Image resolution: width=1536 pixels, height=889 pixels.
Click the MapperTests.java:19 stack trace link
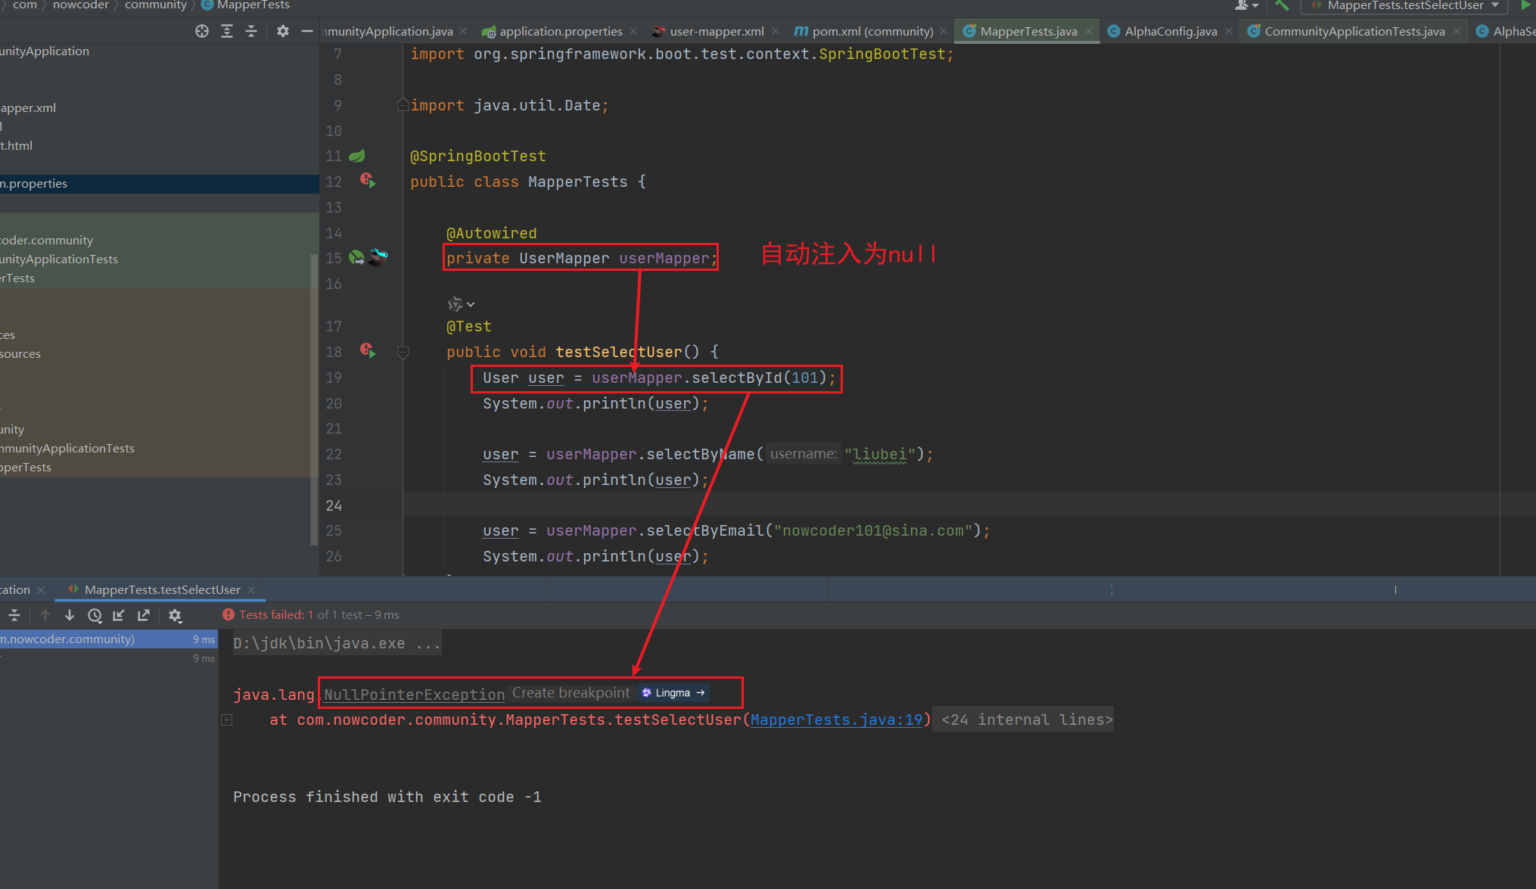click(838, 720)
